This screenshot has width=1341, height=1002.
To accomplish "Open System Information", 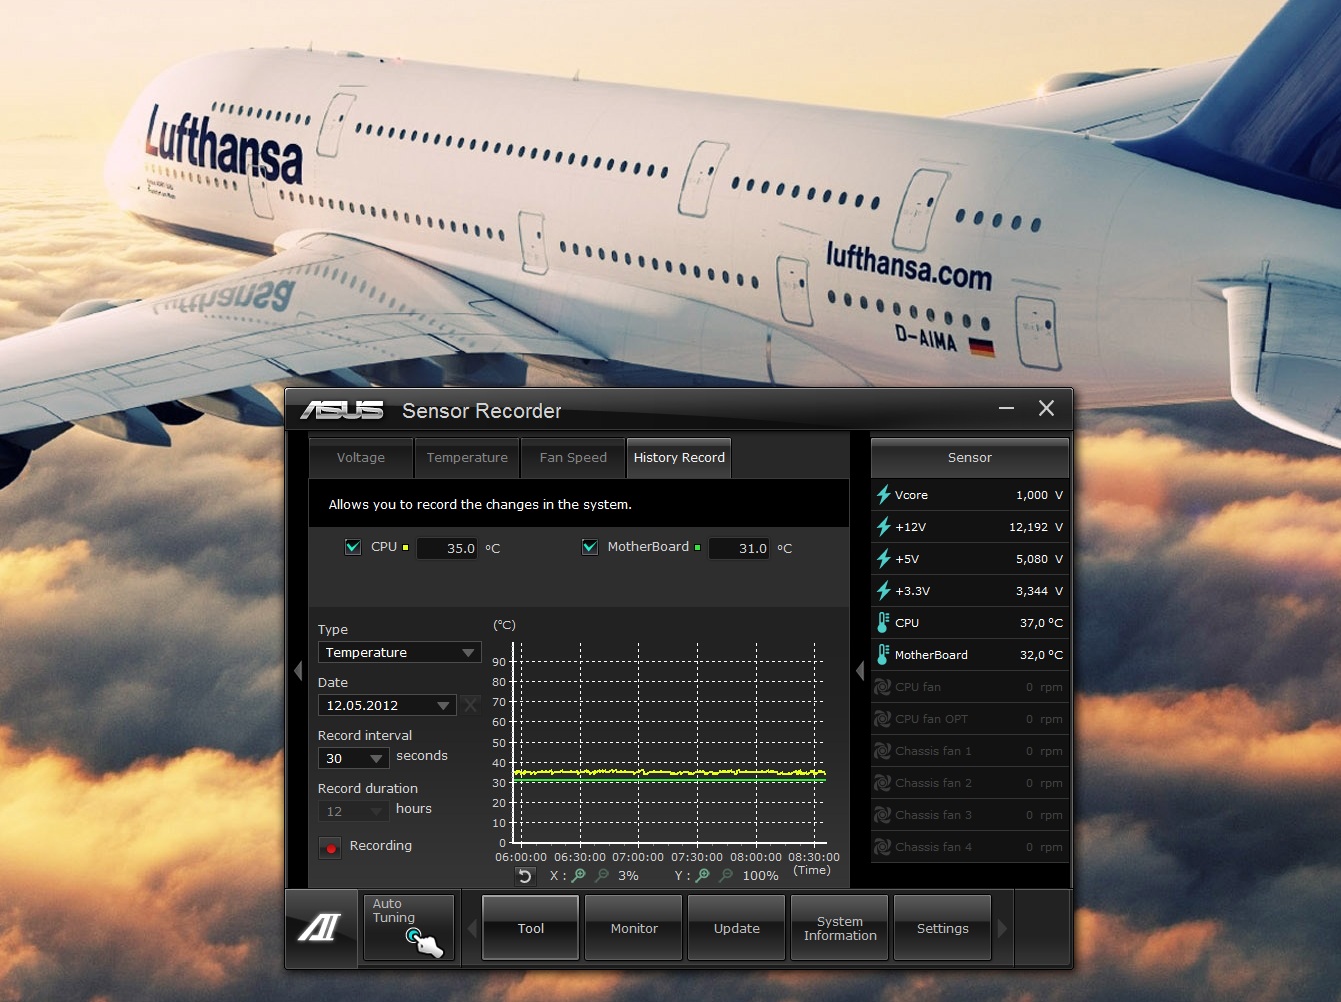I will pos(840,928).
